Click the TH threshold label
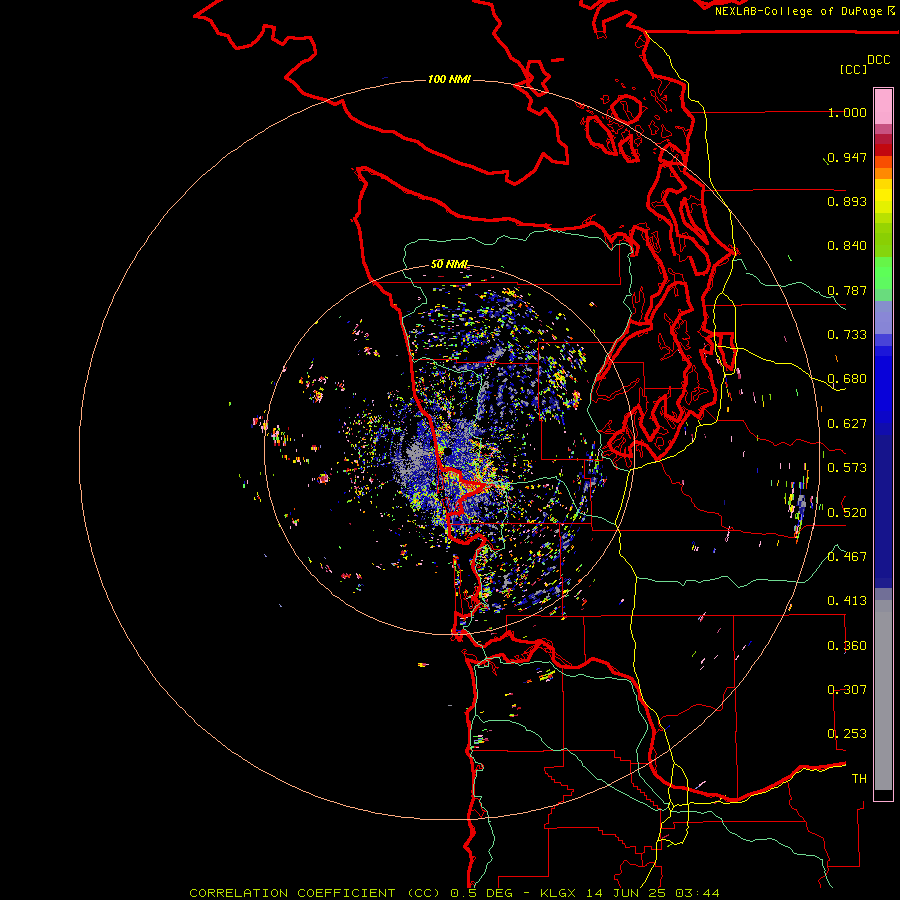900x900 pixels. coord(859,779)
